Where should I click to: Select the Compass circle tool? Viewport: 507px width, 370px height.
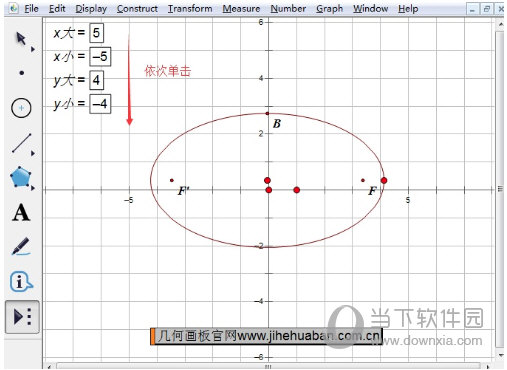pos(21,108)
